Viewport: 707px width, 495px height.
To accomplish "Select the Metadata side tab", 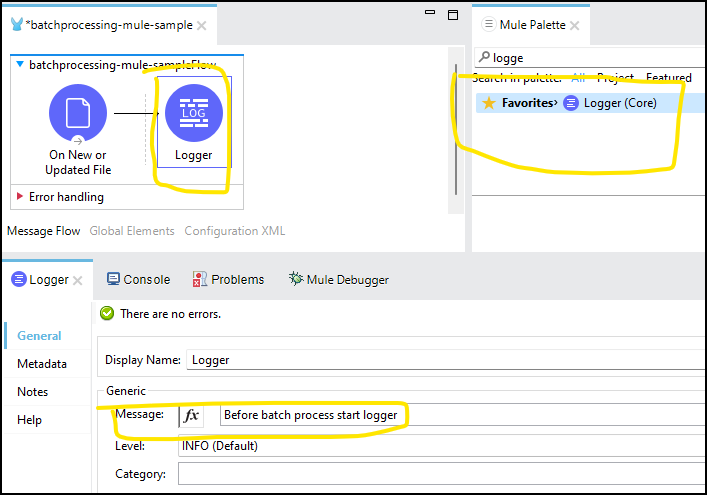I will point(42,364).
